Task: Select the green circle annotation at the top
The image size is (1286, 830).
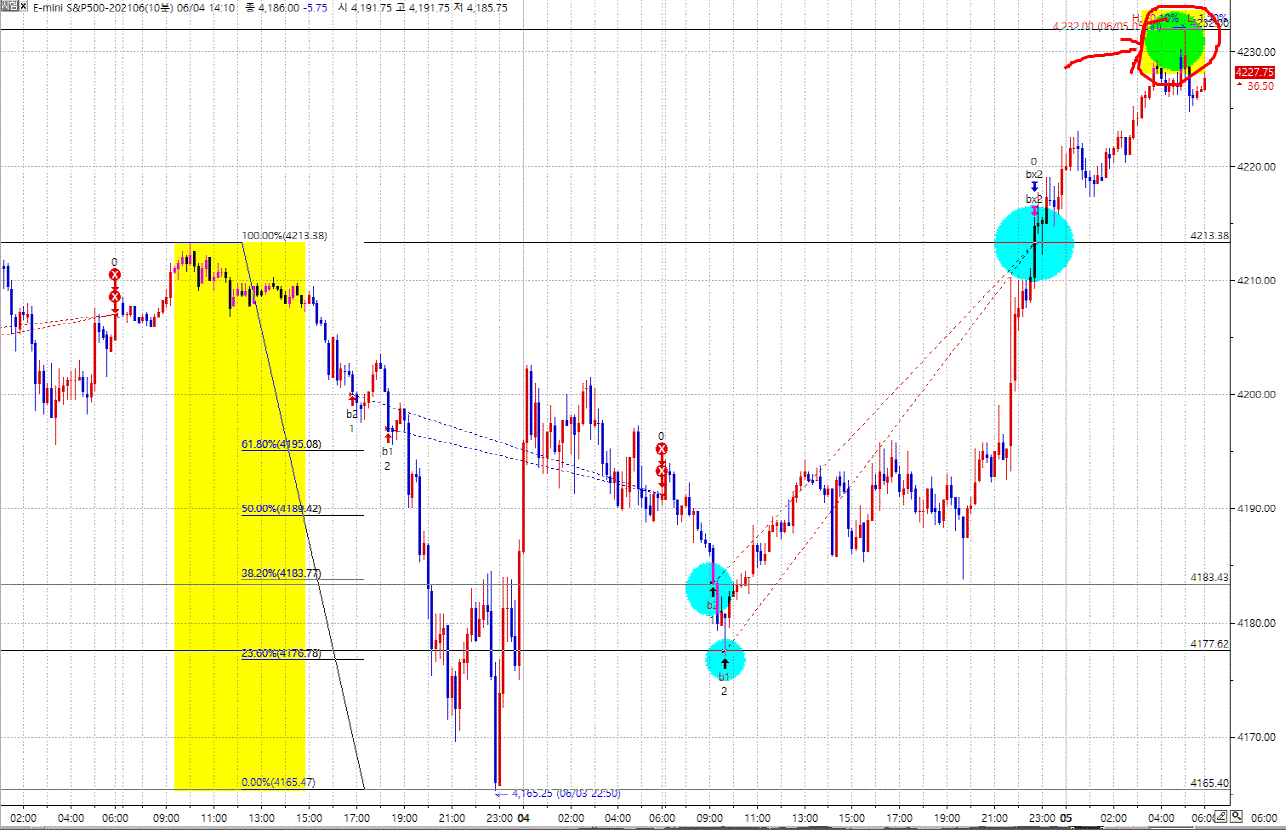Action: (x=1170, y=45)
